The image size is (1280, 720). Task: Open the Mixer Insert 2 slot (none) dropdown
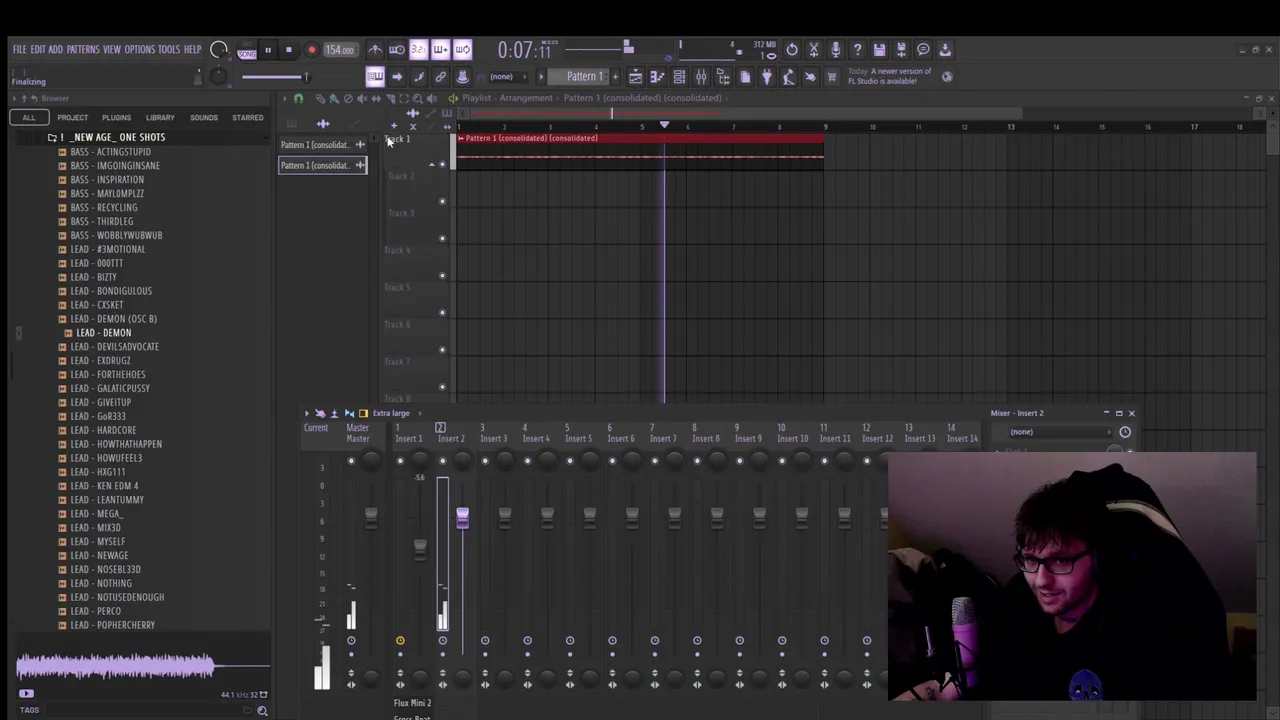(1060, 432)
